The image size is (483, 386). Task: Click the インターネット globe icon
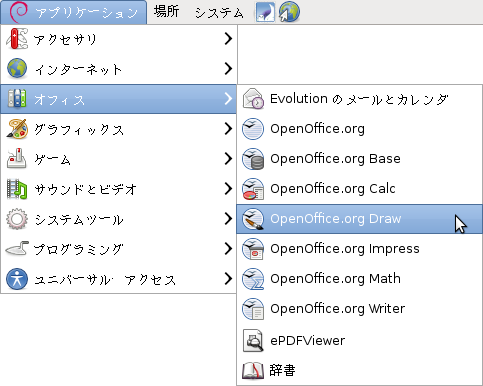pyautogui.click(x=17, y=68)
